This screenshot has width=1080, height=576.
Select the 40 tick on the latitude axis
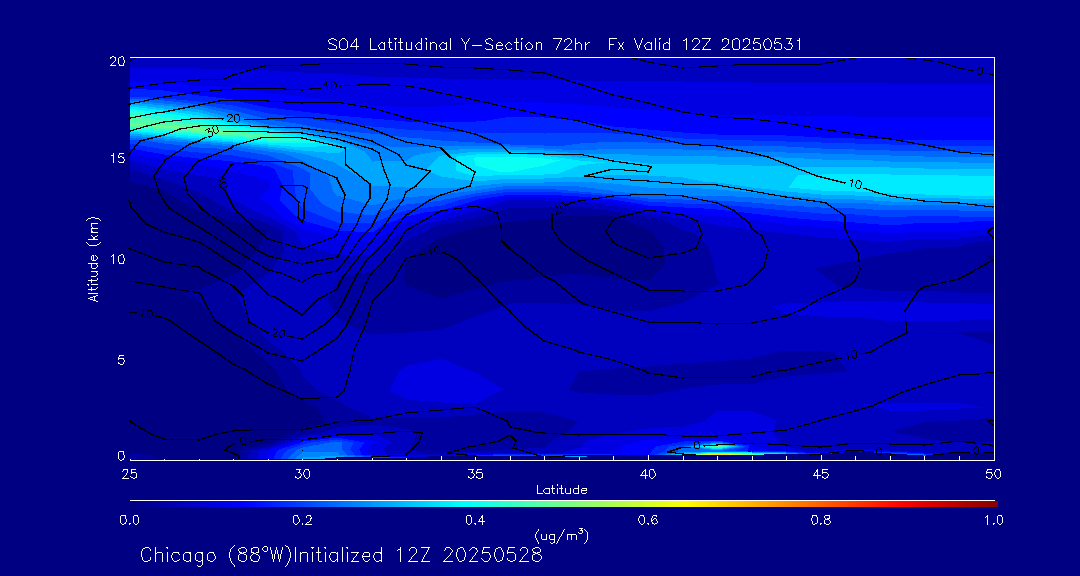[x=648, y=473]
